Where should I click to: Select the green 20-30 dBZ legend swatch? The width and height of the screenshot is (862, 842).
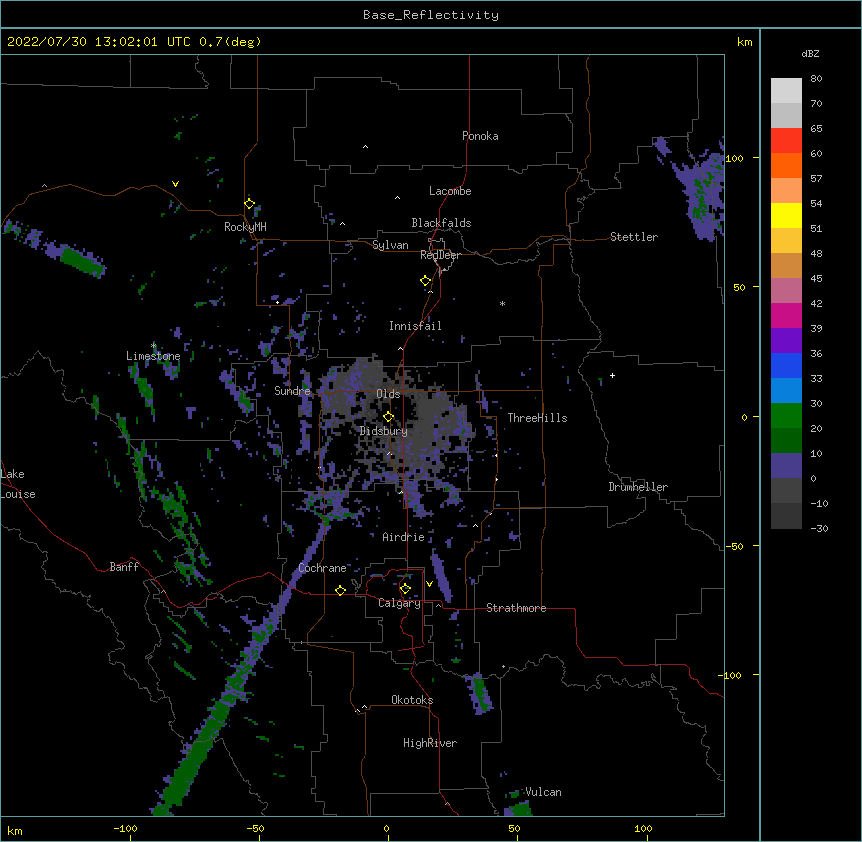tap(786, 416)
